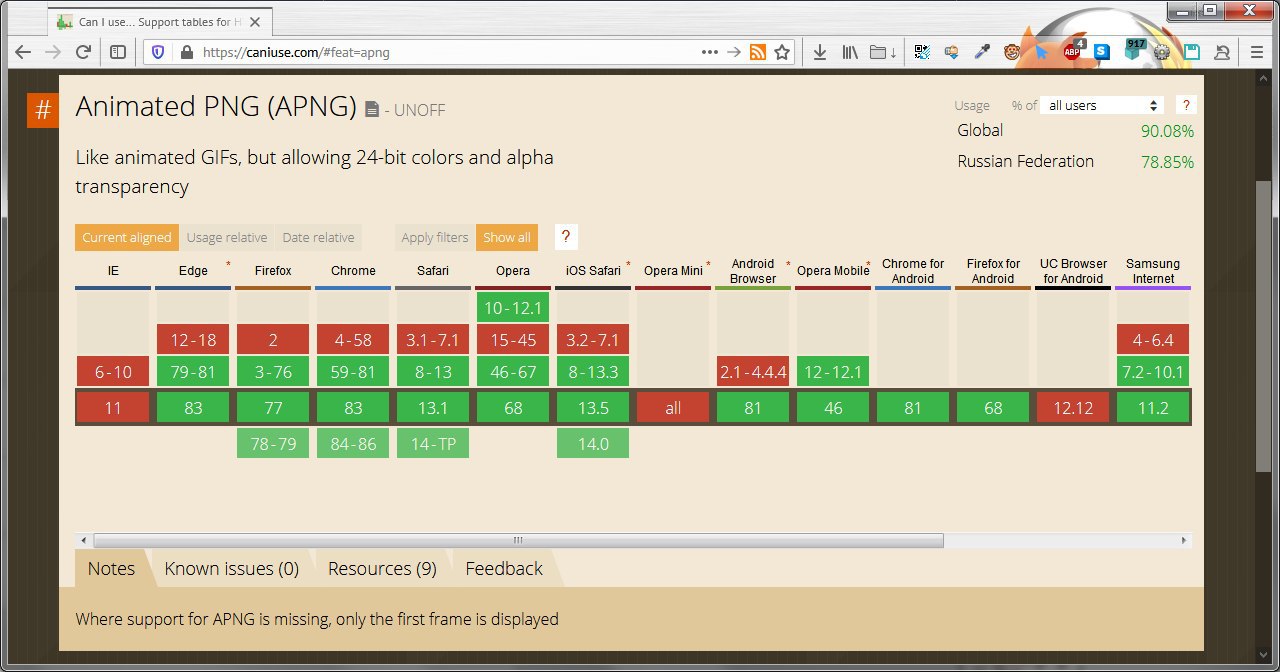Image resolution: width=1280 pixels, height=672 pixels.
Task: Open the all users dropdown
Action: point(1103,105)
